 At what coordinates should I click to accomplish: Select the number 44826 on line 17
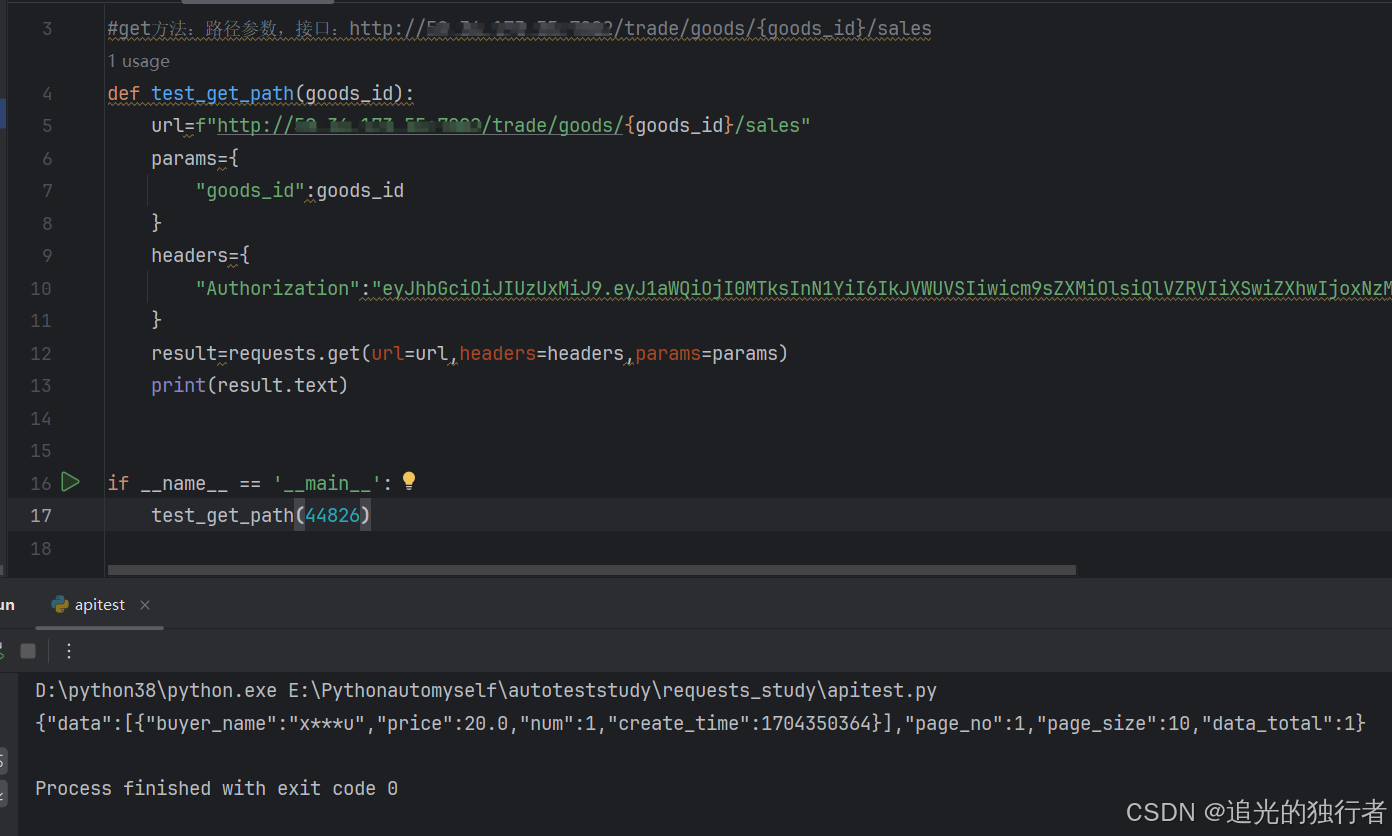click(333, 515)
